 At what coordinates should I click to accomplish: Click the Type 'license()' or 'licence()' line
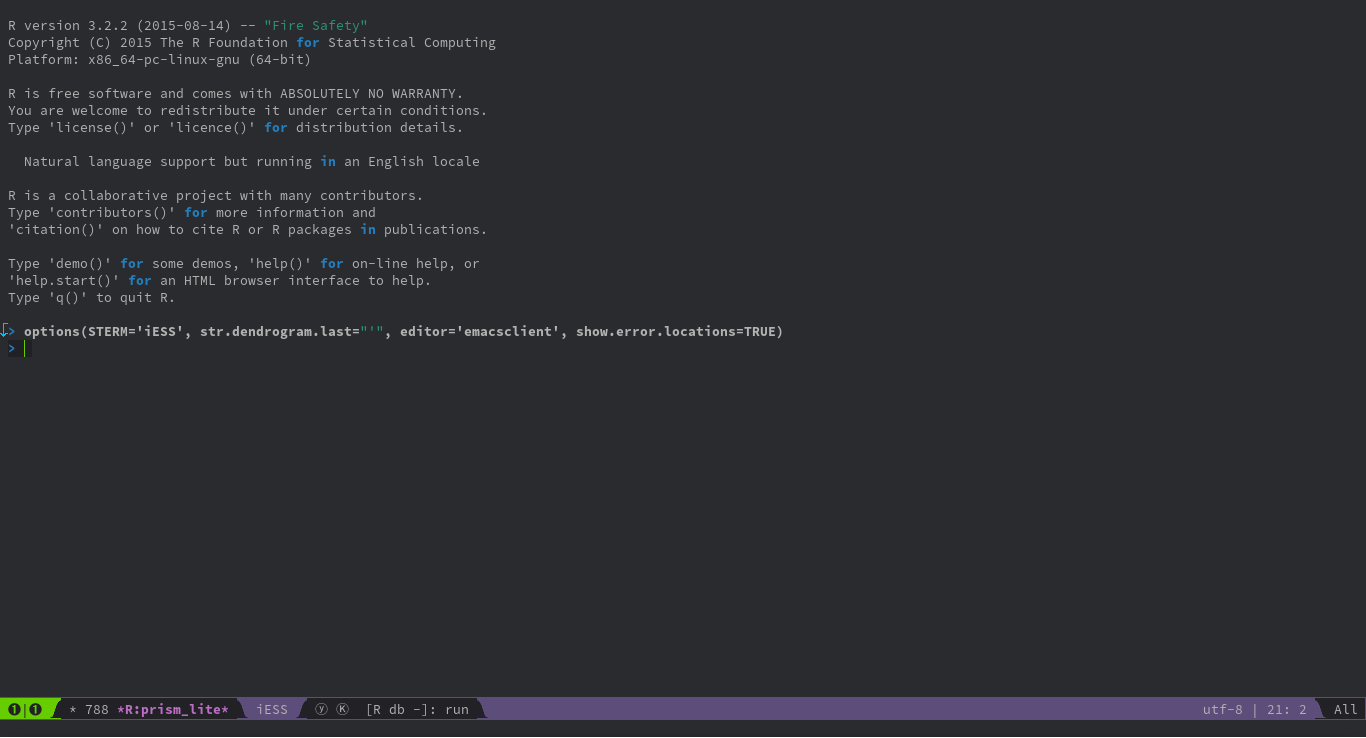click(236, 127)
